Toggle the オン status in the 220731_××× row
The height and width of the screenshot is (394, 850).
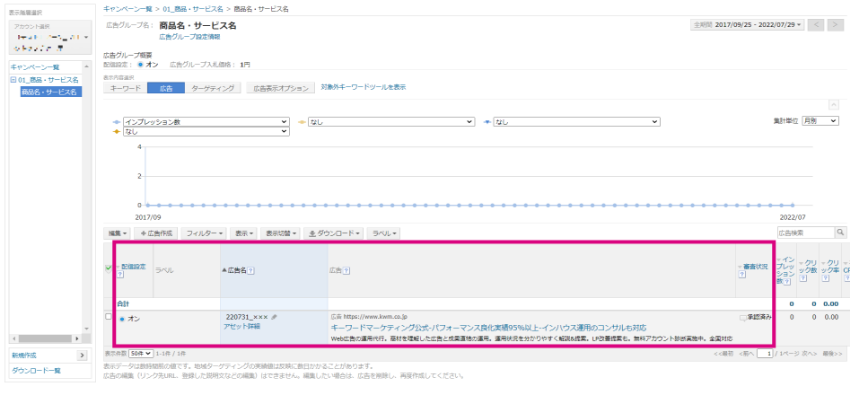123,319
